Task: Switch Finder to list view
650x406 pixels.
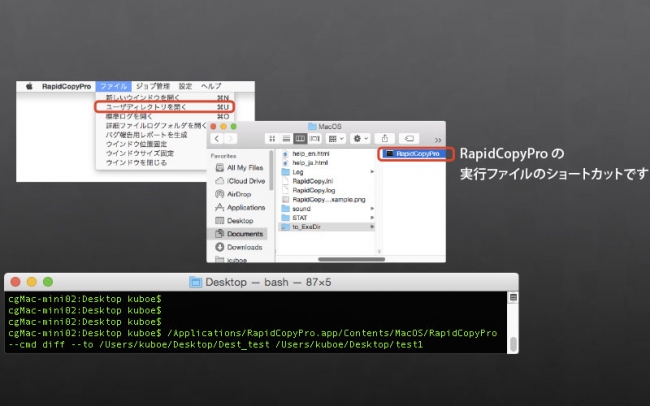Action: [x=286, y=139]
